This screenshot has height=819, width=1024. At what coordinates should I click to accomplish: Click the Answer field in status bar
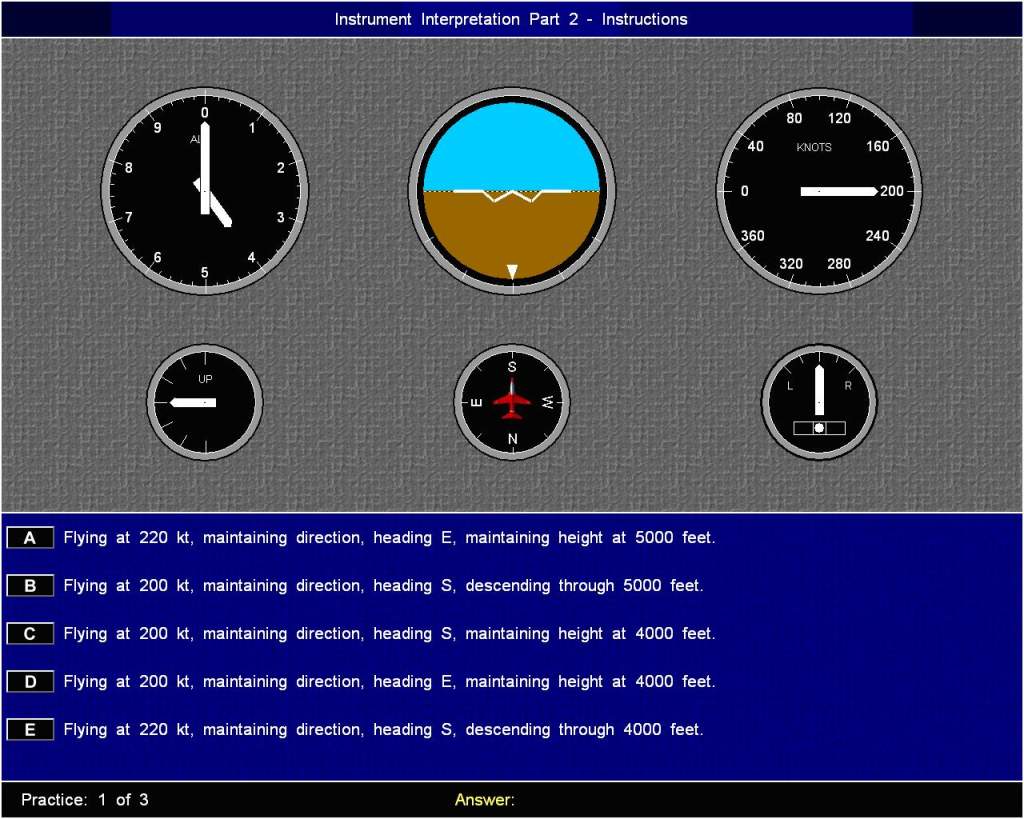tap(485, 800)
